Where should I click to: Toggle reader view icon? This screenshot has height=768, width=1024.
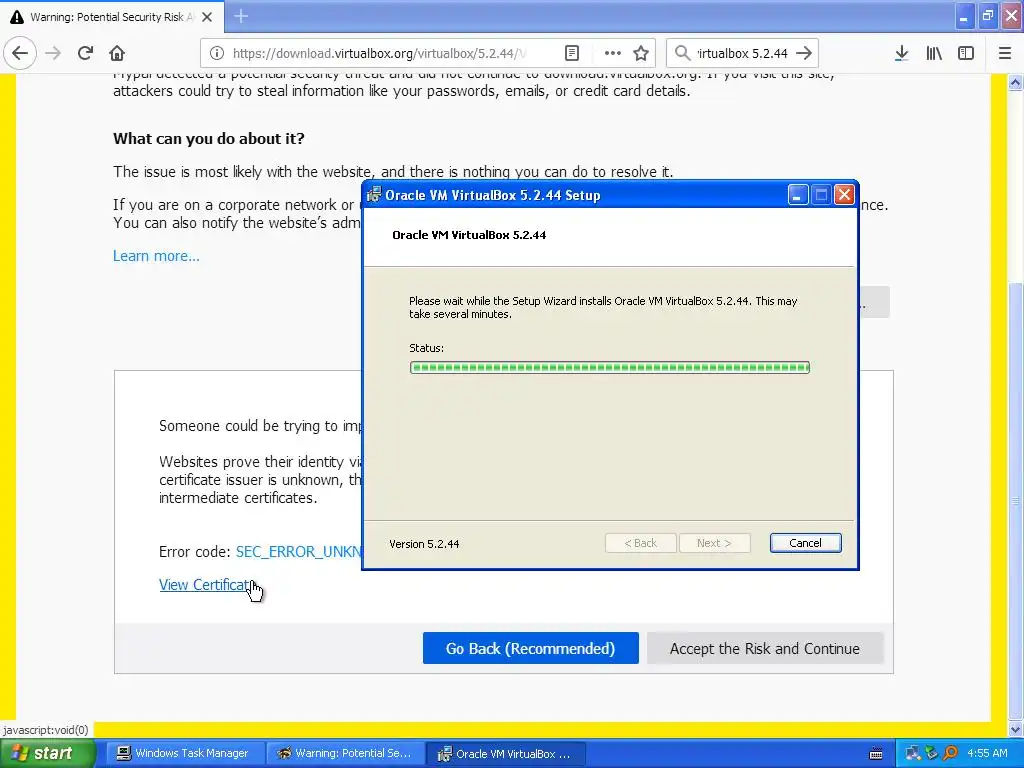tap(572, 53)
